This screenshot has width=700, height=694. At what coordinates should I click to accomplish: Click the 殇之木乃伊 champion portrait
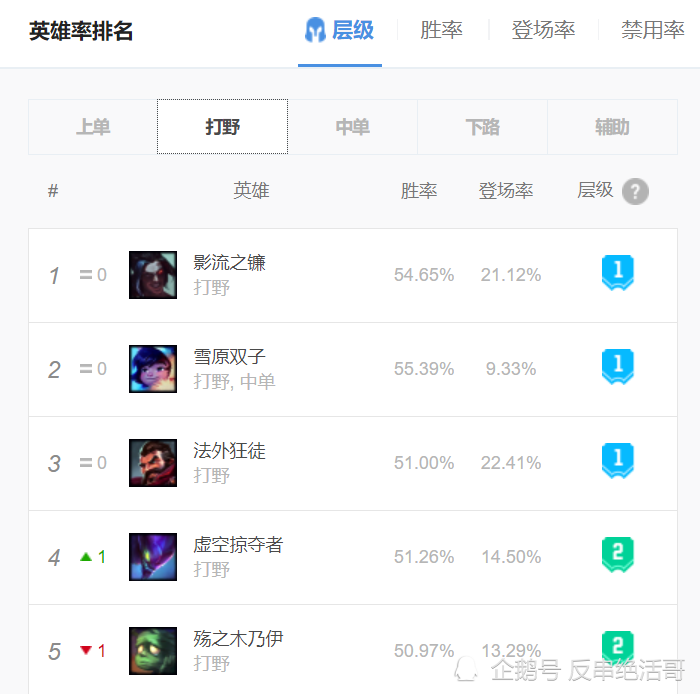point(153,651)
